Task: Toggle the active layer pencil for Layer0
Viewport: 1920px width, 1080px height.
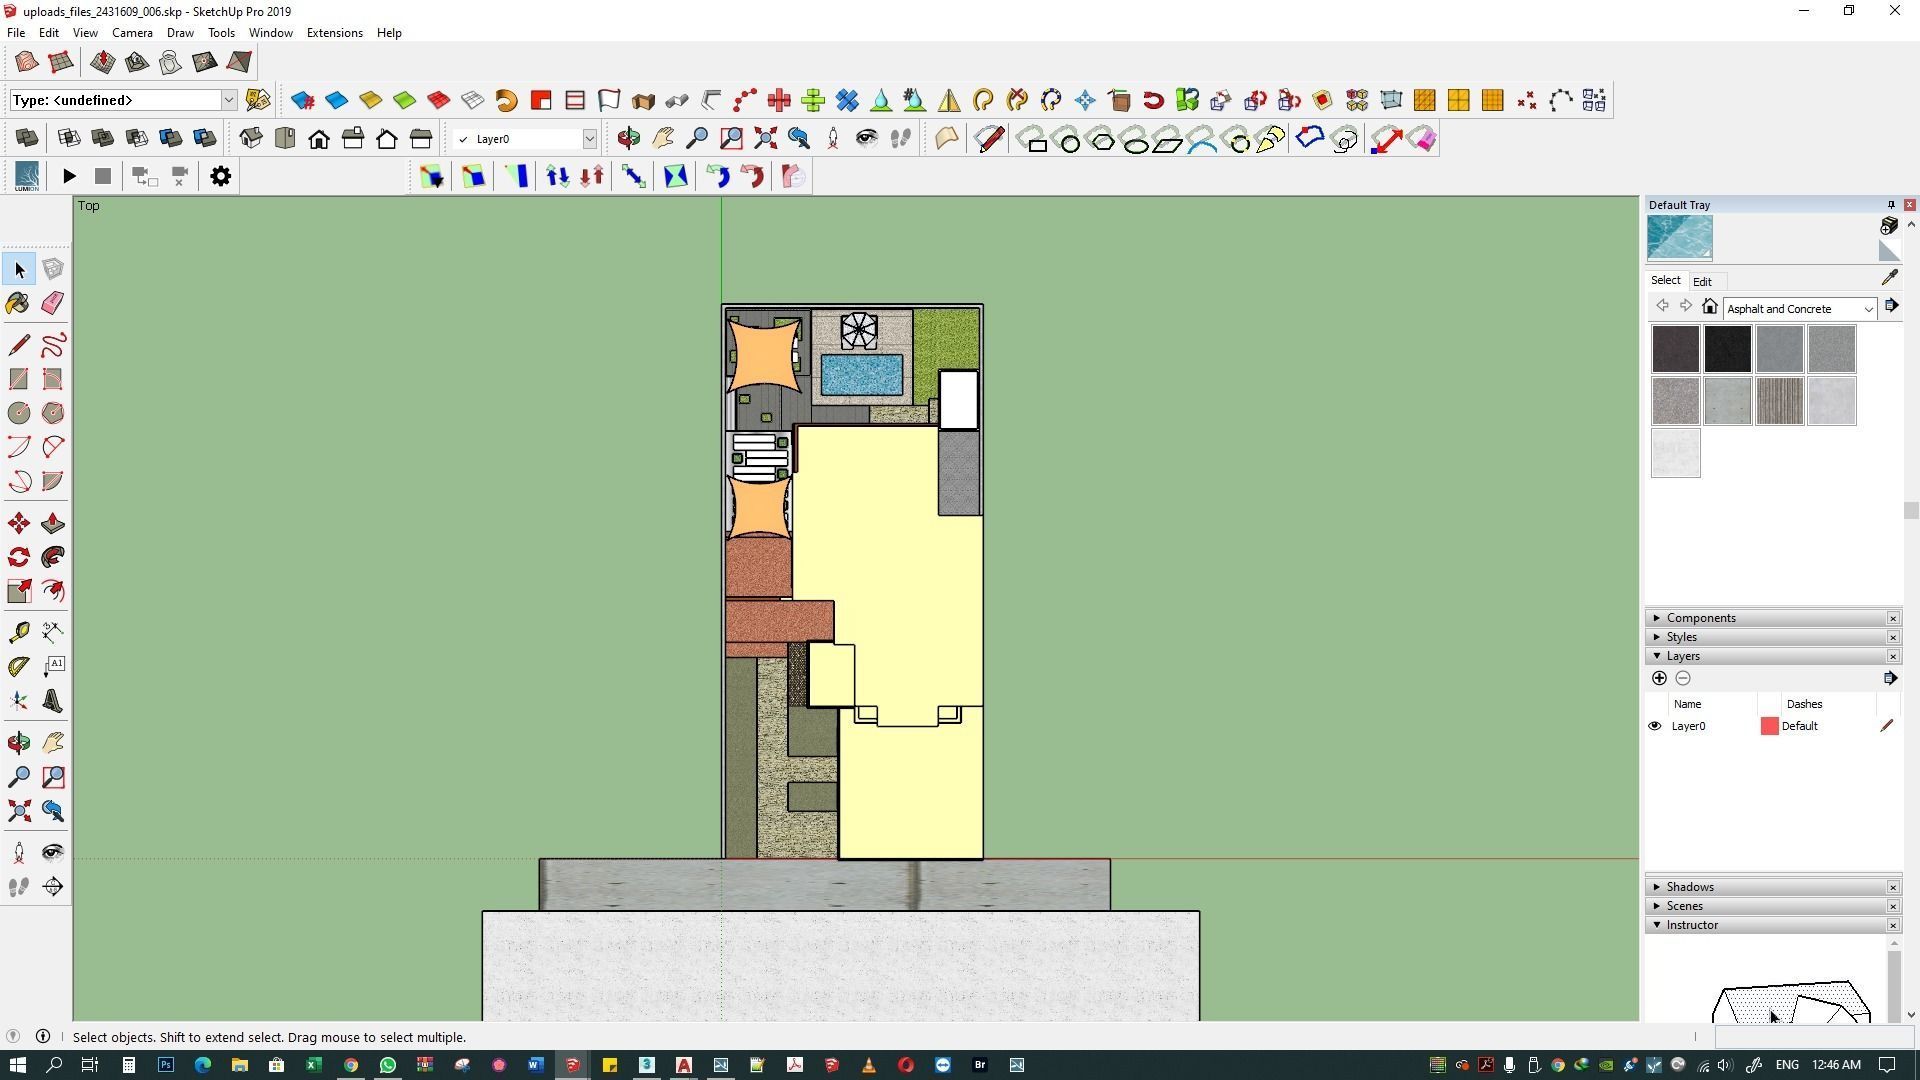Action: (1886, 726)
